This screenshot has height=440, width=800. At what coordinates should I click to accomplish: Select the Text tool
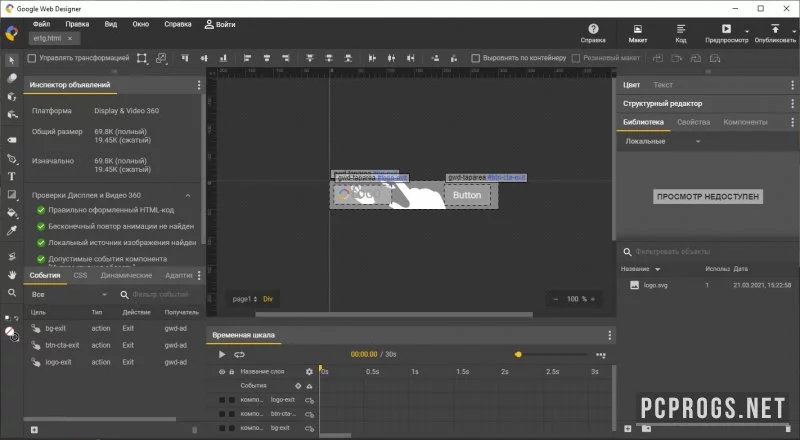tap(11, 177)
